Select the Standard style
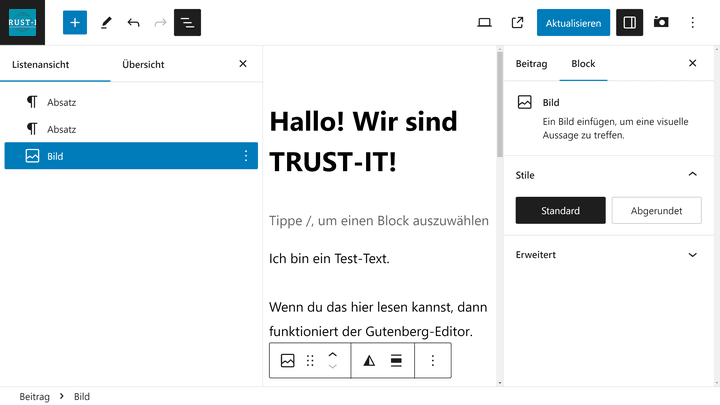 tap(561, 210)
